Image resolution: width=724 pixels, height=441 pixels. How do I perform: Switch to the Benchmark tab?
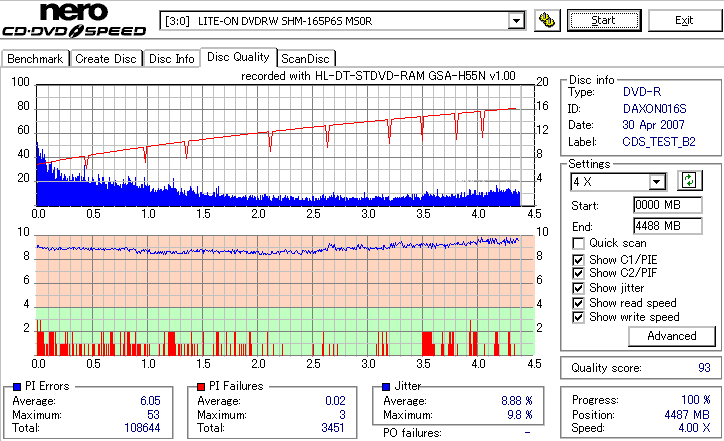pos(35,59)
